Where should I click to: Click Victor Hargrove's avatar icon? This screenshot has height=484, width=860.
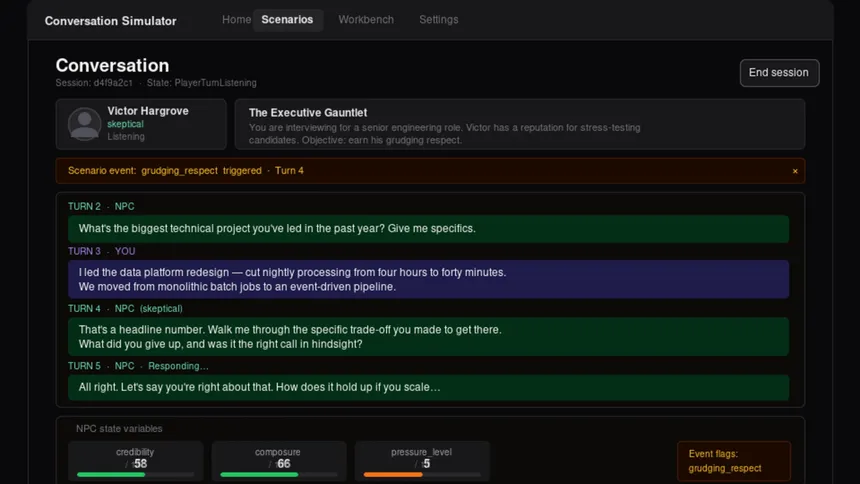point(84,124)
